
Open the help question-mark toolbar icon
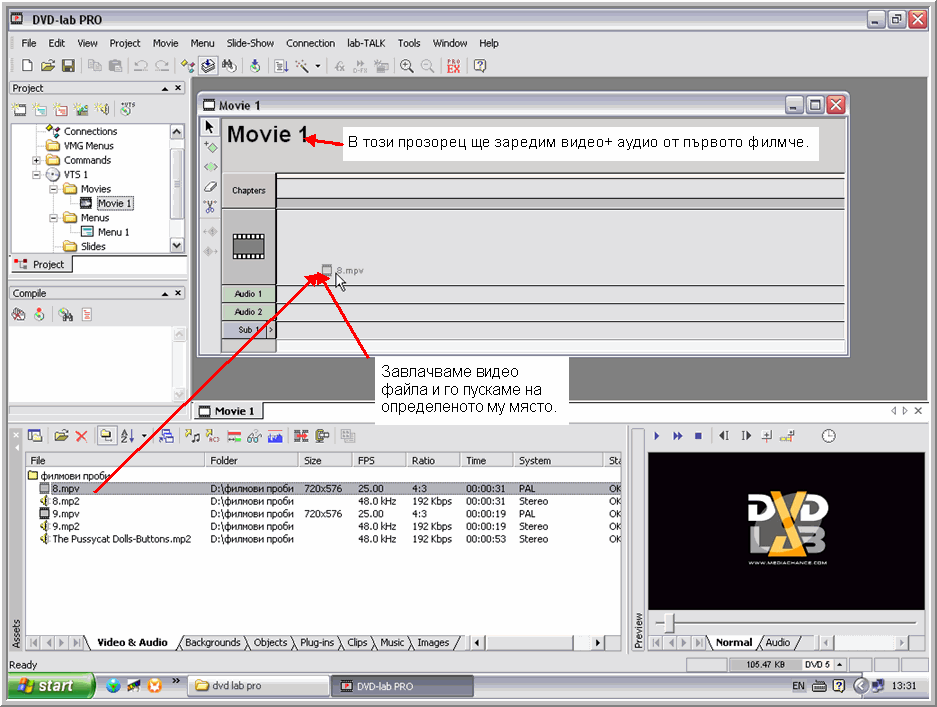click(480, 66)
